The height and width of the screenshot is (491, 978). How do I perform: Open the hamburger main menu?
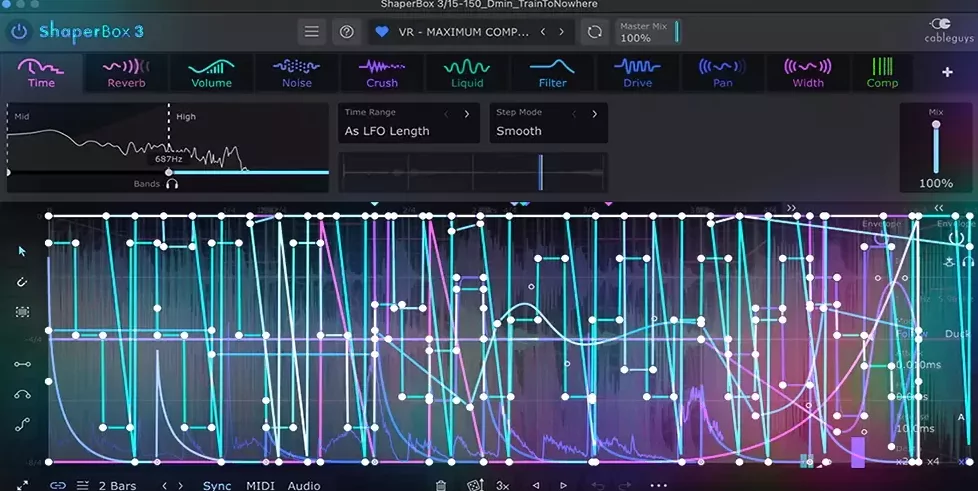point(311,31)
